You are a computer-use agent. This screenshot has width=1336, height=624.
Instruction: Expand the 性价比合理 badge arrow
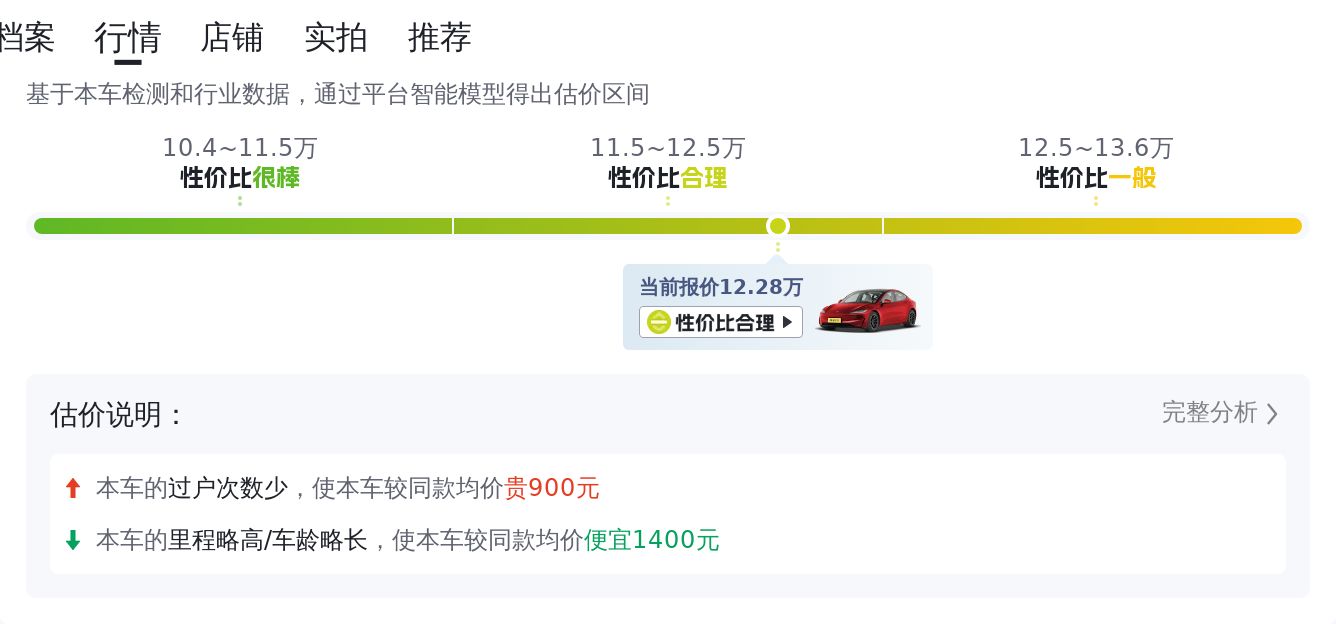tap(787, 322)
